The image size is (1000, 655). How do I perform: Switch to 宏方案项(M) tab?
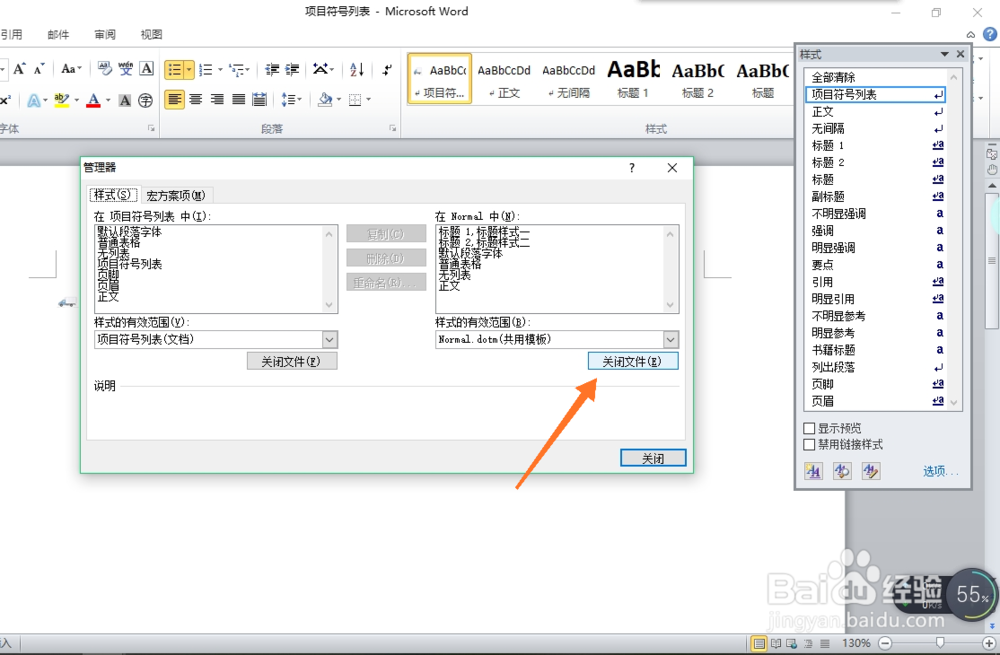pyautogui.click(x=176, y=195)
